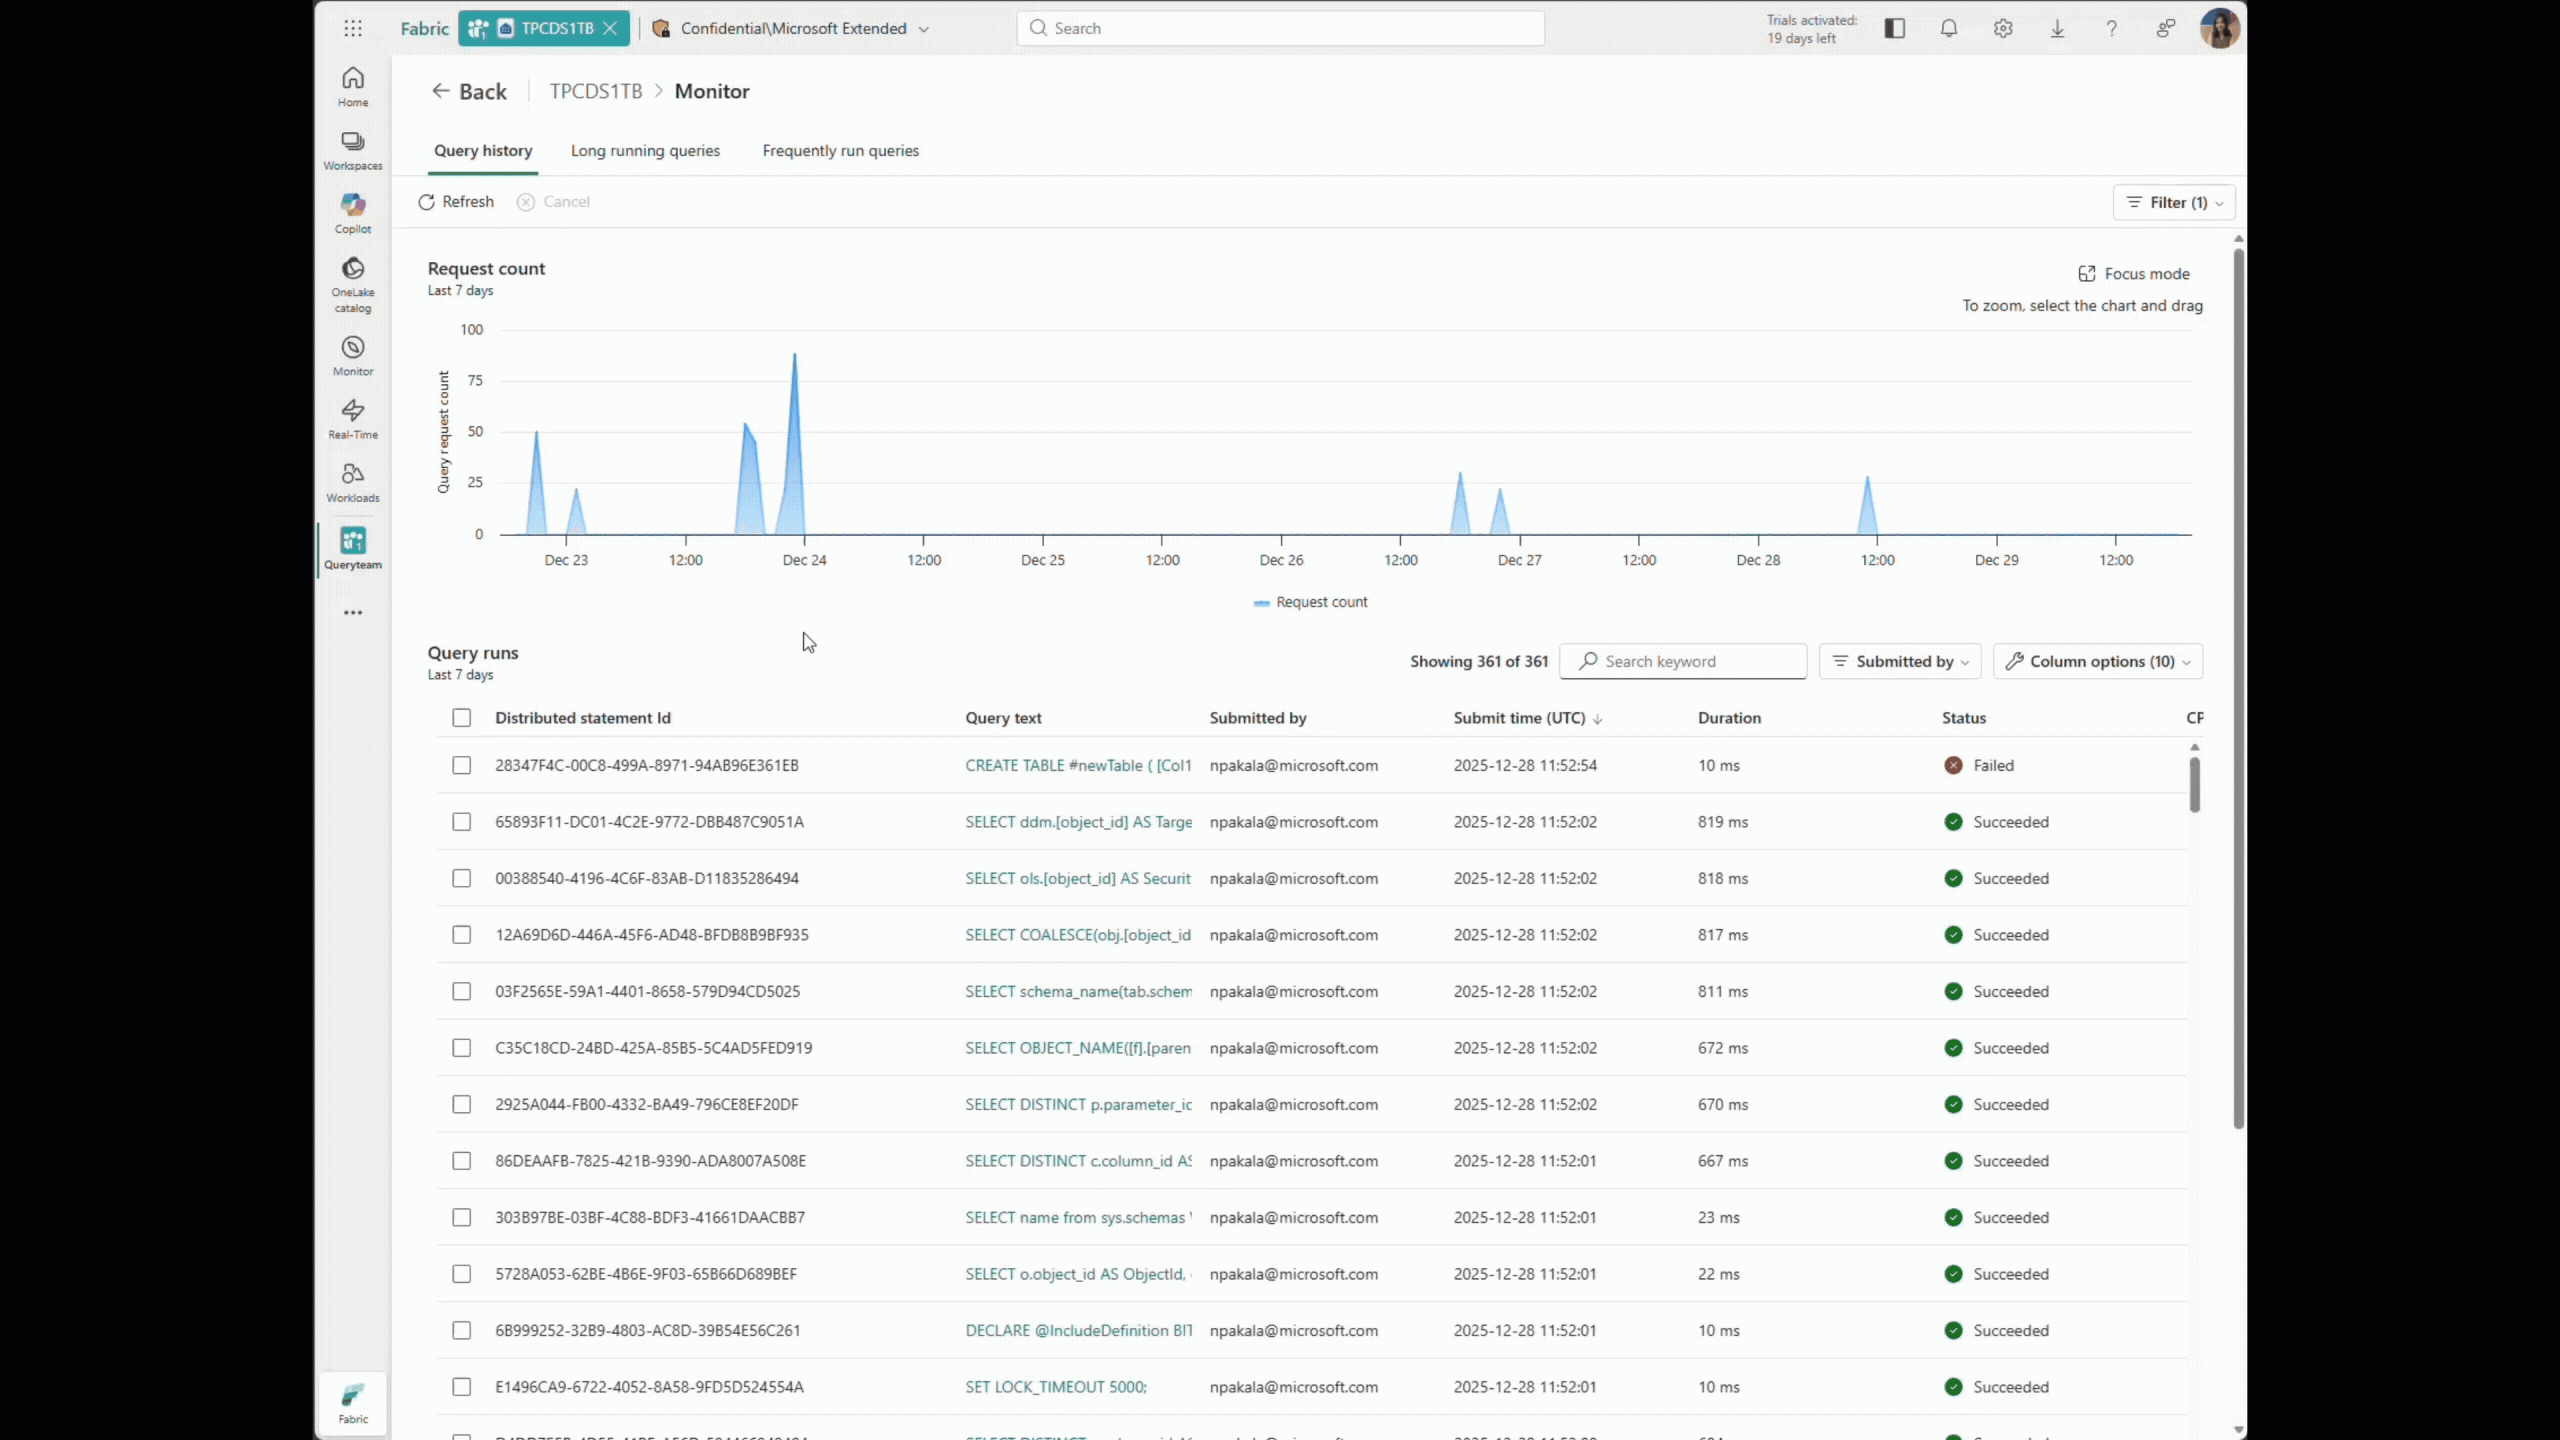Image resolution: width=2560 pixels, height=1440 pixels.
Task: Click the Refresh button
Action: pos(456,201)
